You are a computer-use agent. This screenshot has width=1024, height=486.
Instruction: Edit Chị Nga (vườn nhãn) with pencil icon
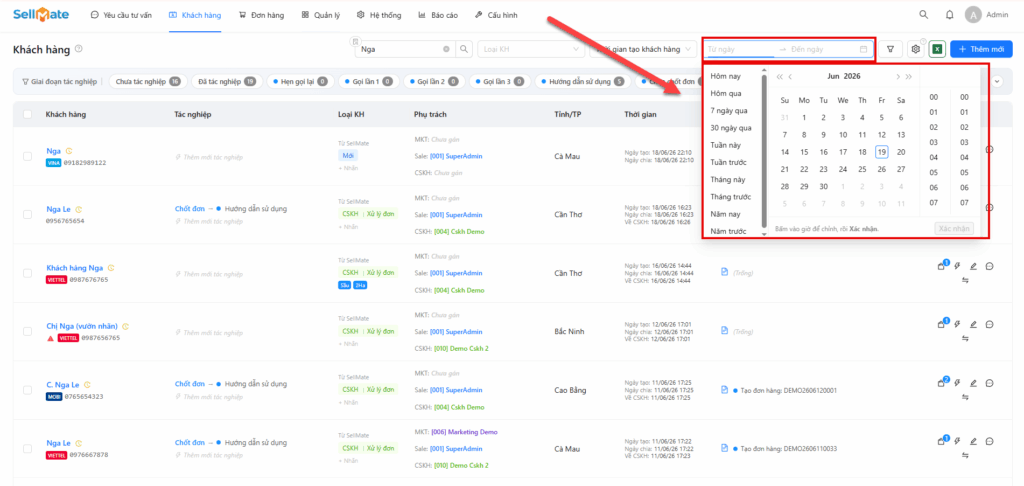coord(973,324)
